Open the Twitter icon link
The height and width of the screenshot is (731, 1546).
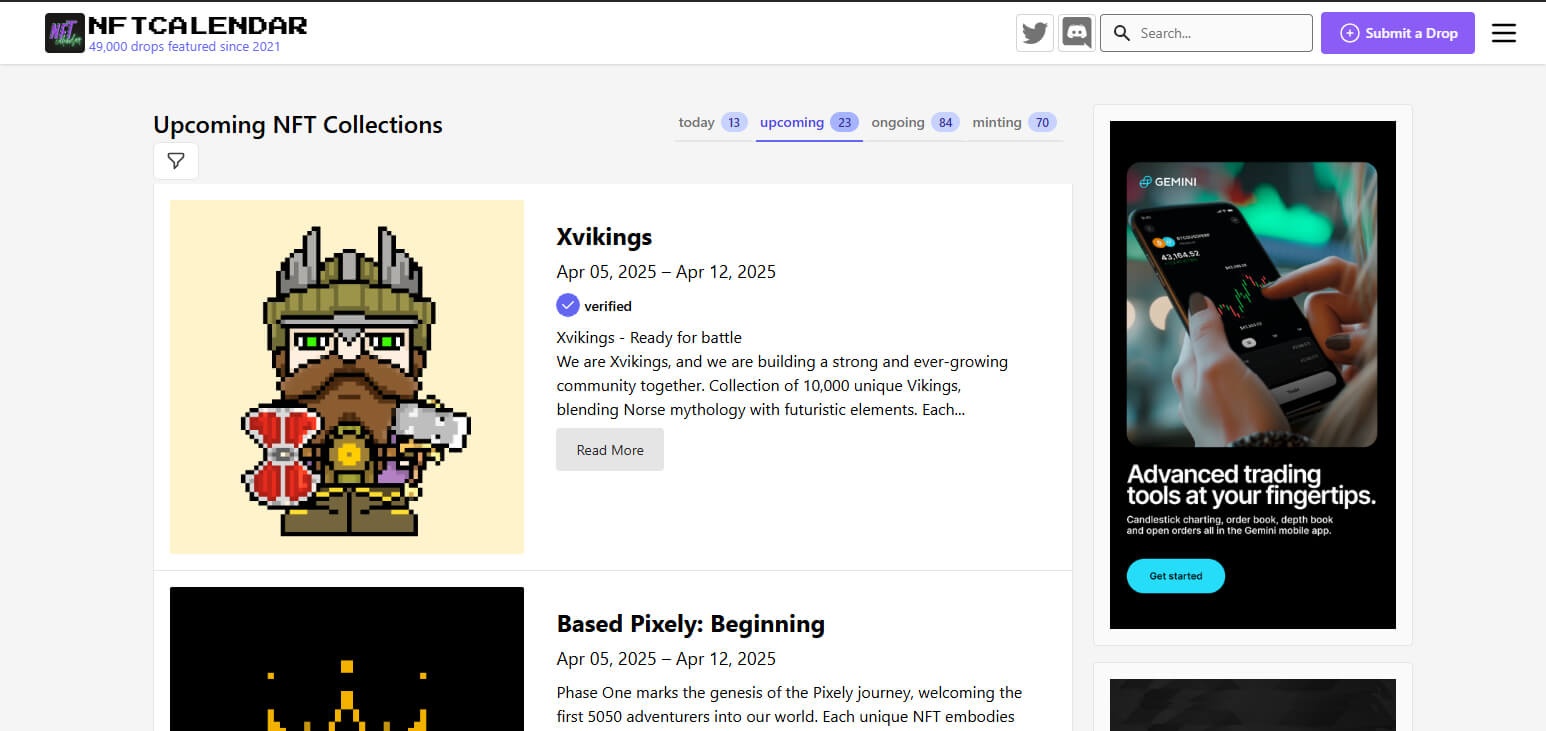point(1035,33)
